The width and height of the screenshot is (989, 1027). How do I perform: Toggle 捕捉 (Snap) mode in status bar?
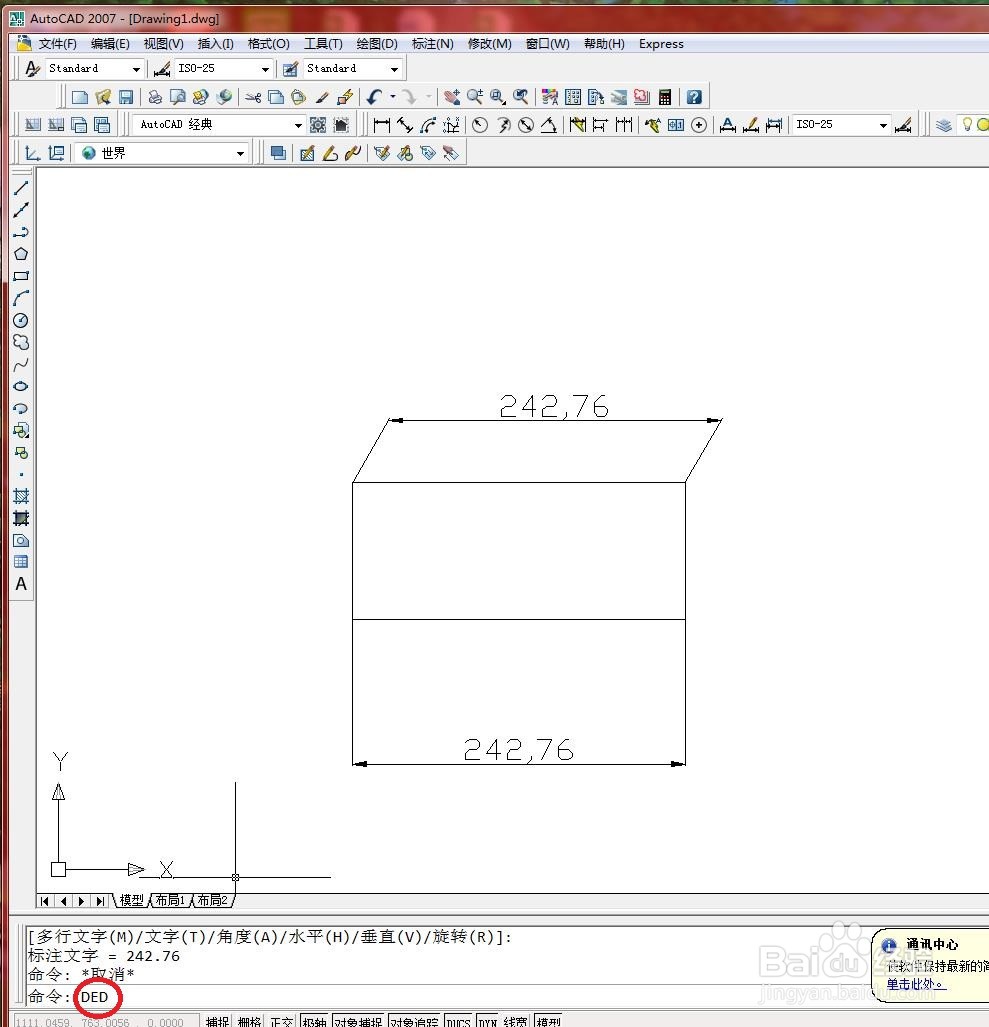[x=217, y=1021]
